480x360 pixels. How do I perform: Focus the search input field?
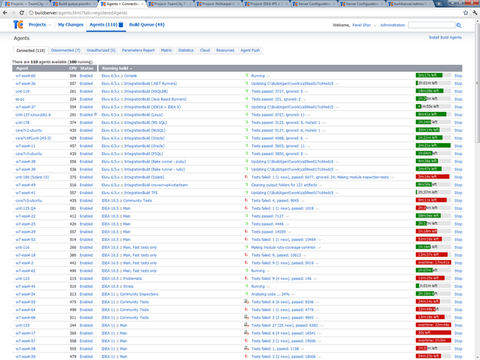click(432, 25)
